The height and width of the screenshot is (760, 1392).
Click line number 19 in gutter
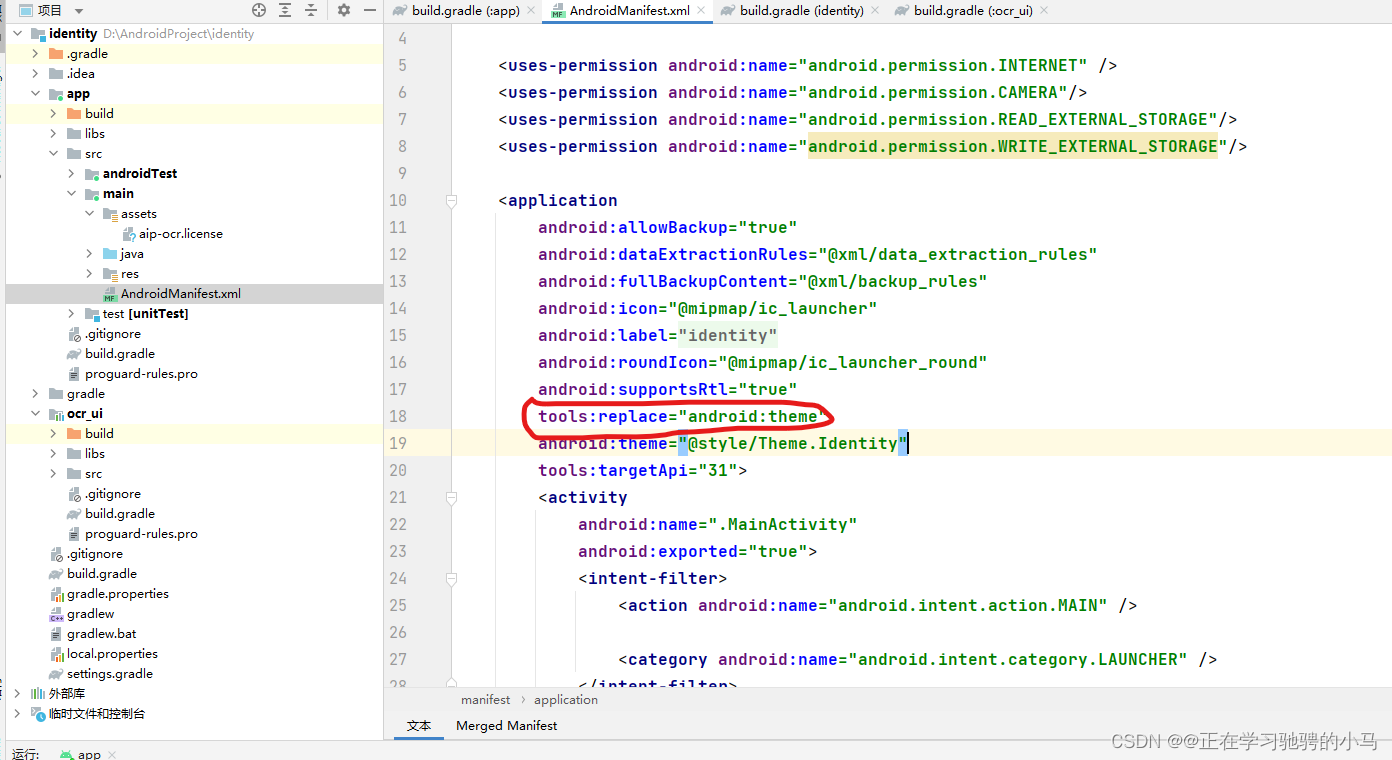tap(397, 443)
